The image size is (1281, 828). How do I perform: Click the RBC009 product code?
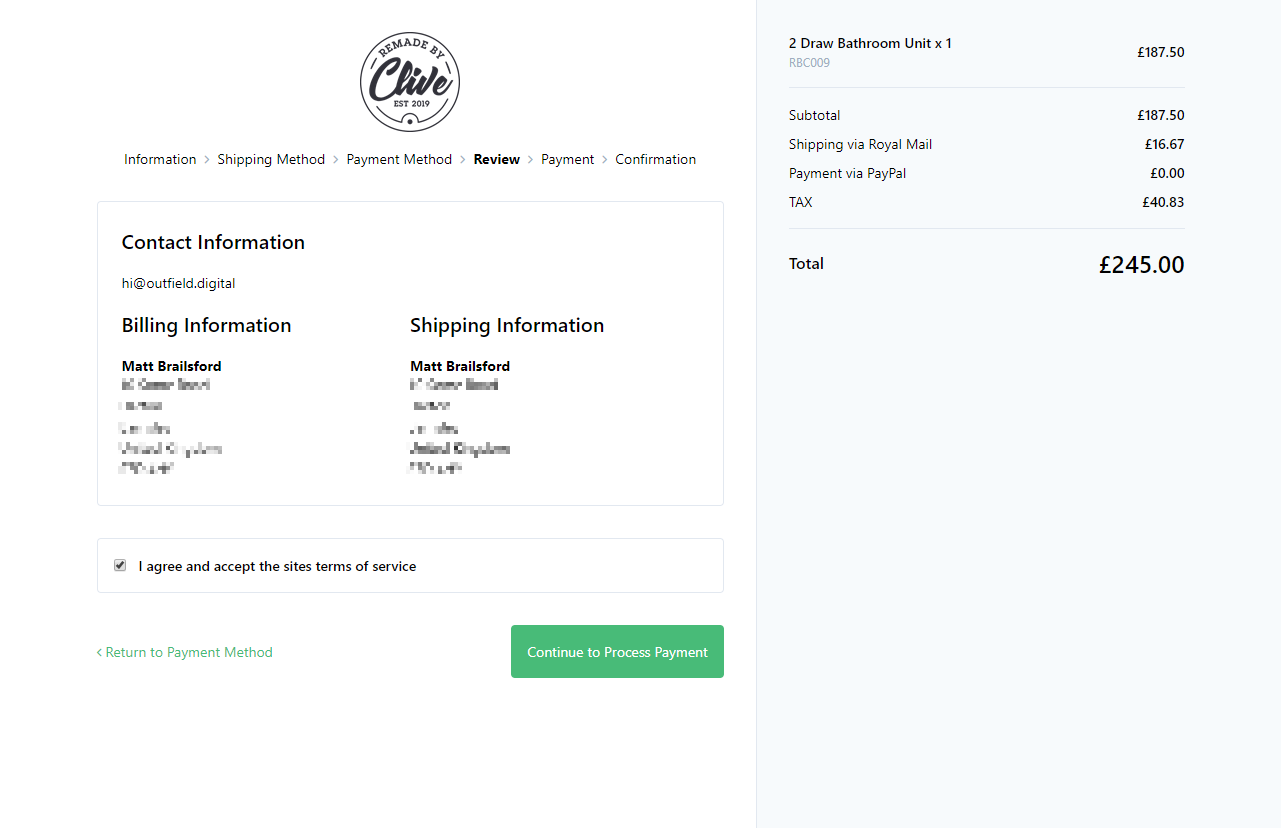tap(809, 63)
